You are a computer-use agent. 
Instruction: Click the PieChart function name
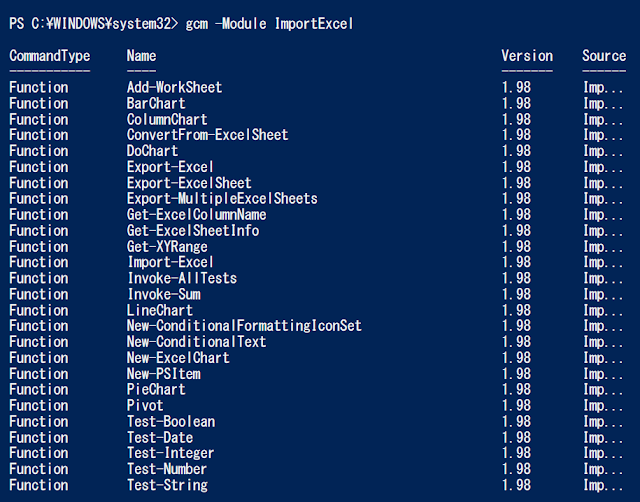[156, 389]
